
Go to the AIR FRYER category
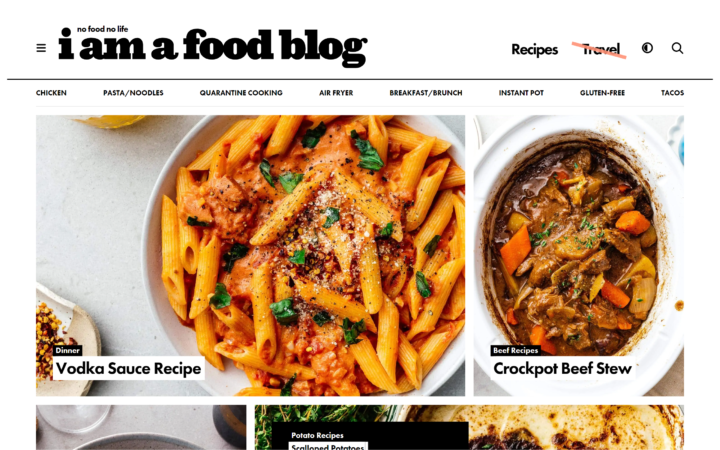(336, 93)
